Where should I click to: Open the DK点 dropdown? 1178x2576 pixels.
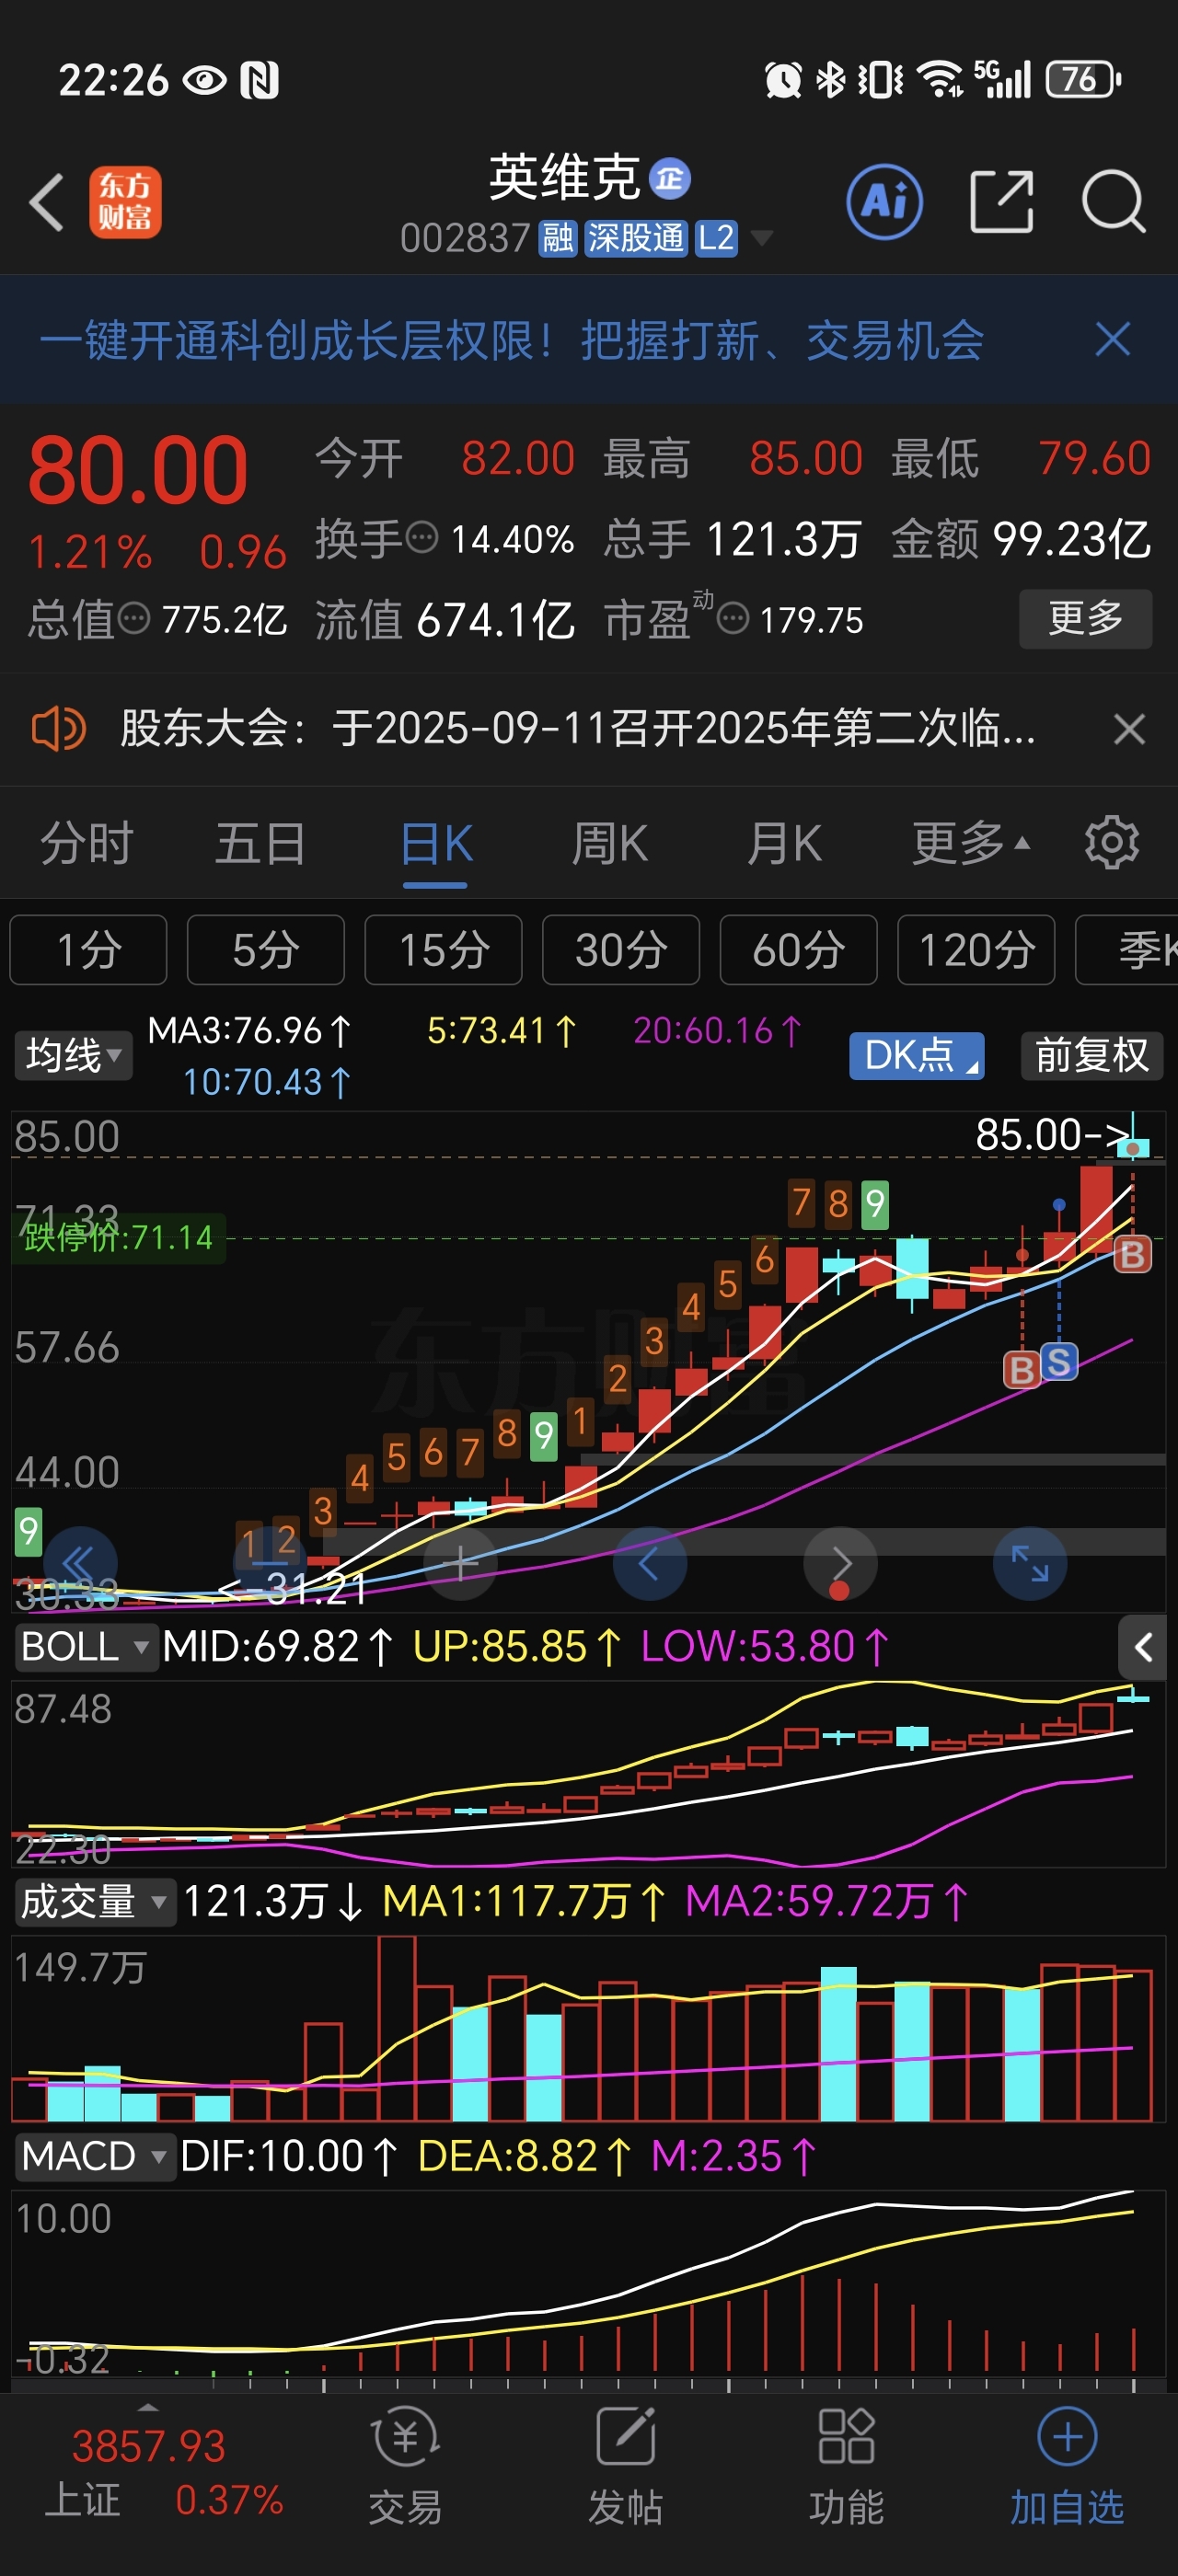(x=917, y=1055)
